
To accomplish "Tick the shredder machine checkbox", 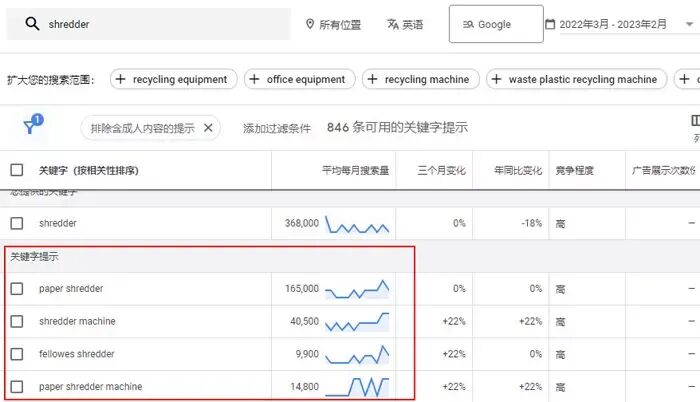I will coord(16,321).
